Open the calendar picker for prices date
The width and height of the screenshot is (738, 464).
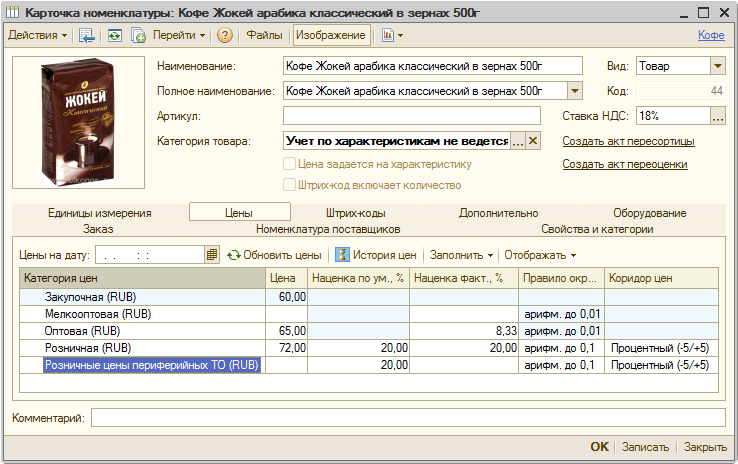coord(212,255)
